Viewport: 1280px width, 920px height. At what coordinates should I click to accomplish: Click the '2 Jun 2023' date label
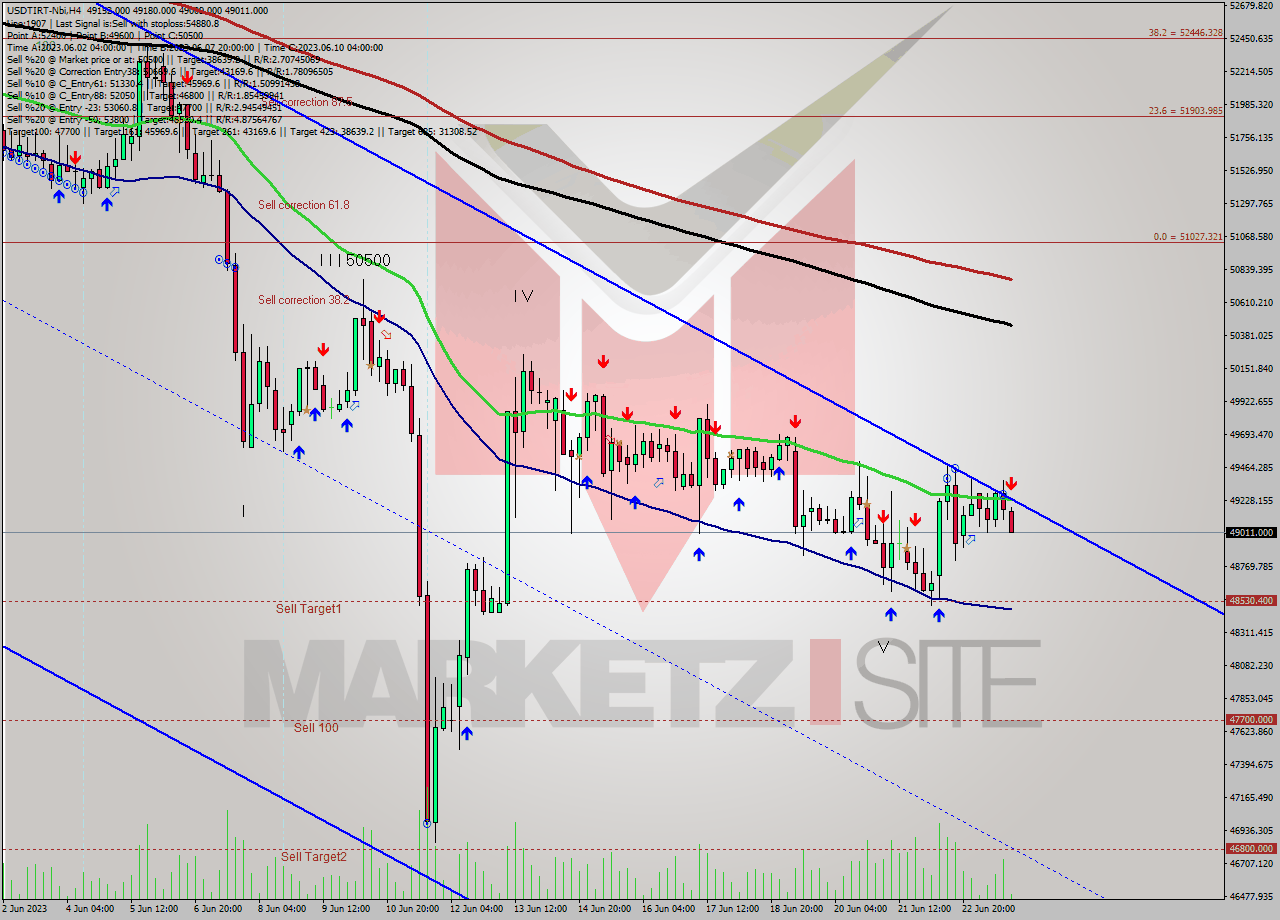click(25, 909)
